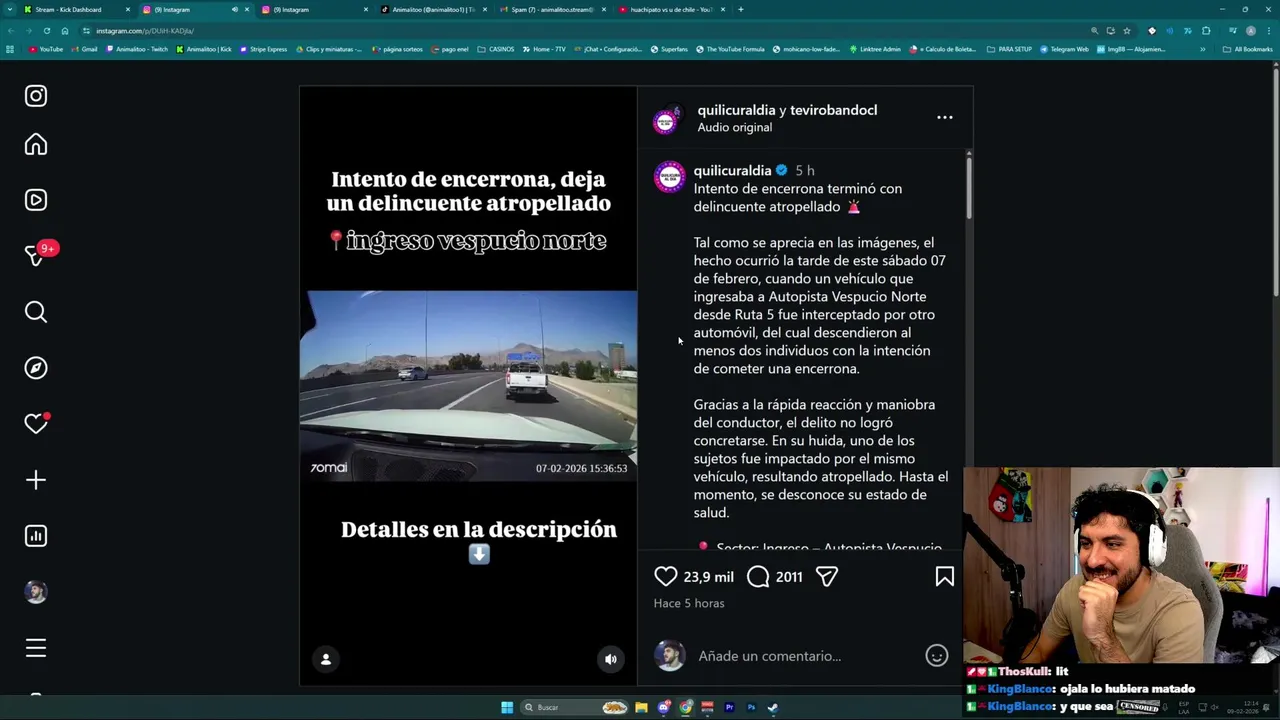
Task: Open Notifications heart in the sidebar
Action: (36, 424)
